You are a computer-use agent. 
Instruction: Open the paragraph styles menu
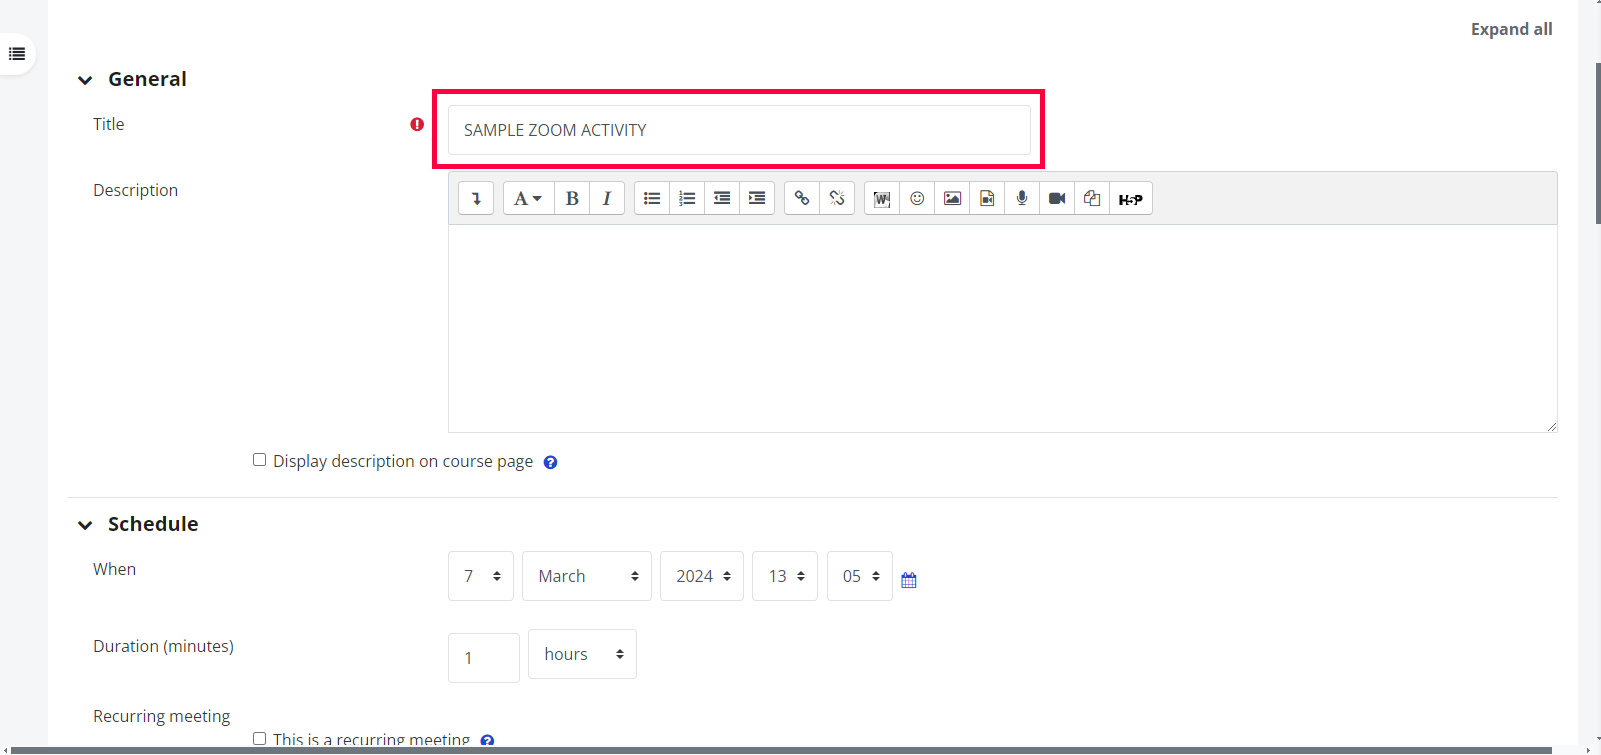[x=528, y=198]
